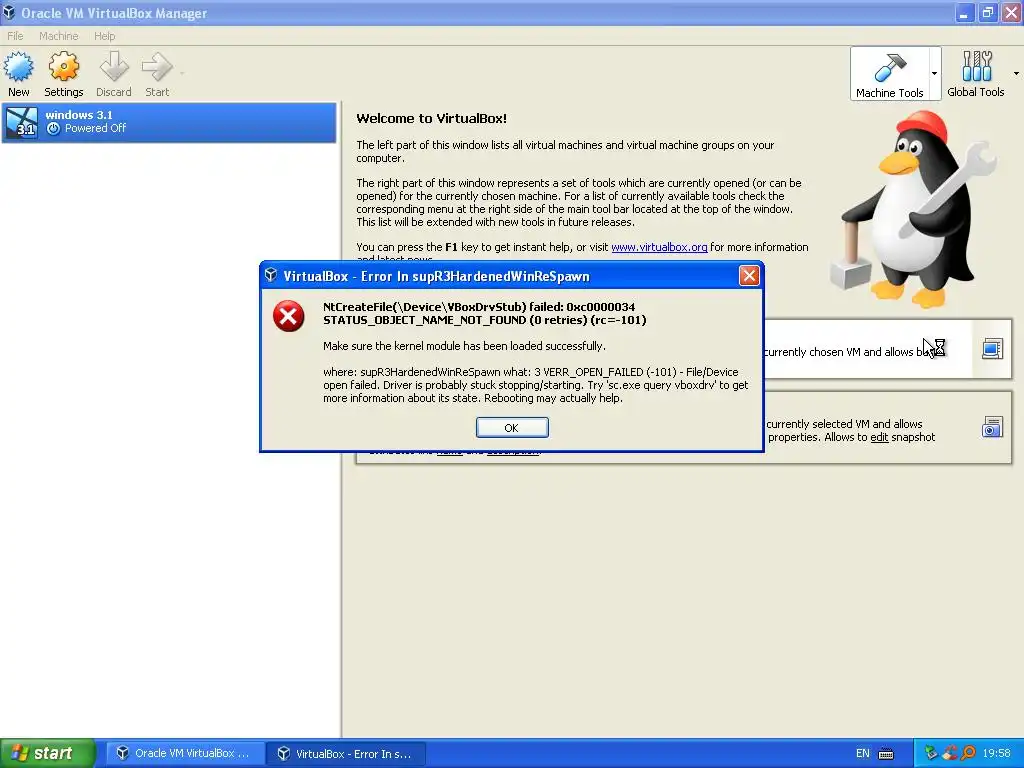Expand the Start button dropdown arrow
The width and height of the screenshot is (1024, 768).
point(182,73)
